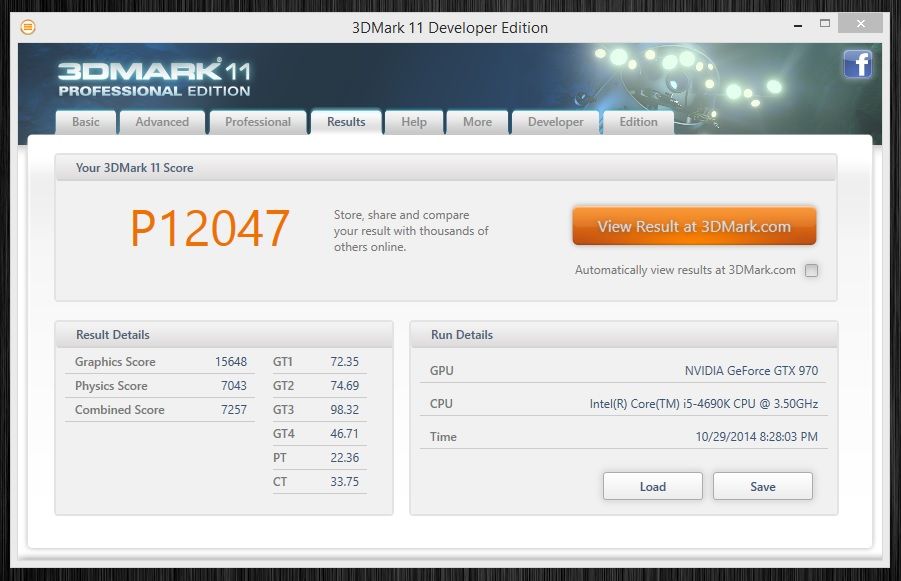Open the Developer tab

click(556, 122)
